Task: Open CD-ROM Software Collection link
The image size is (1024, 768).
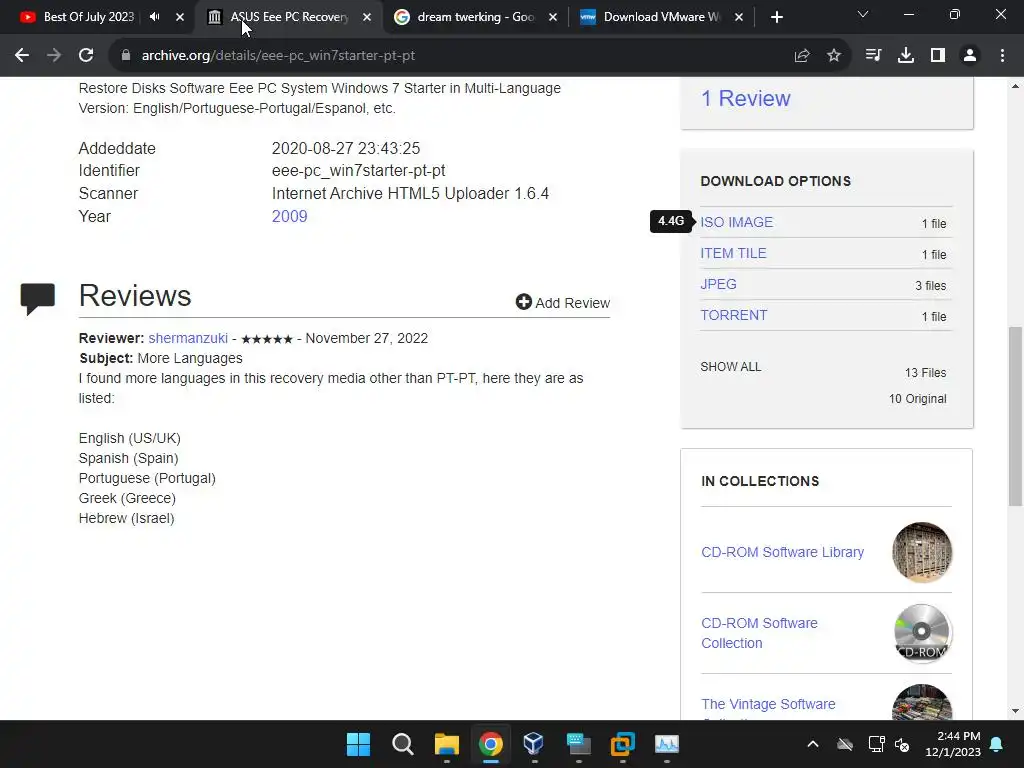Action: point(760,633)
